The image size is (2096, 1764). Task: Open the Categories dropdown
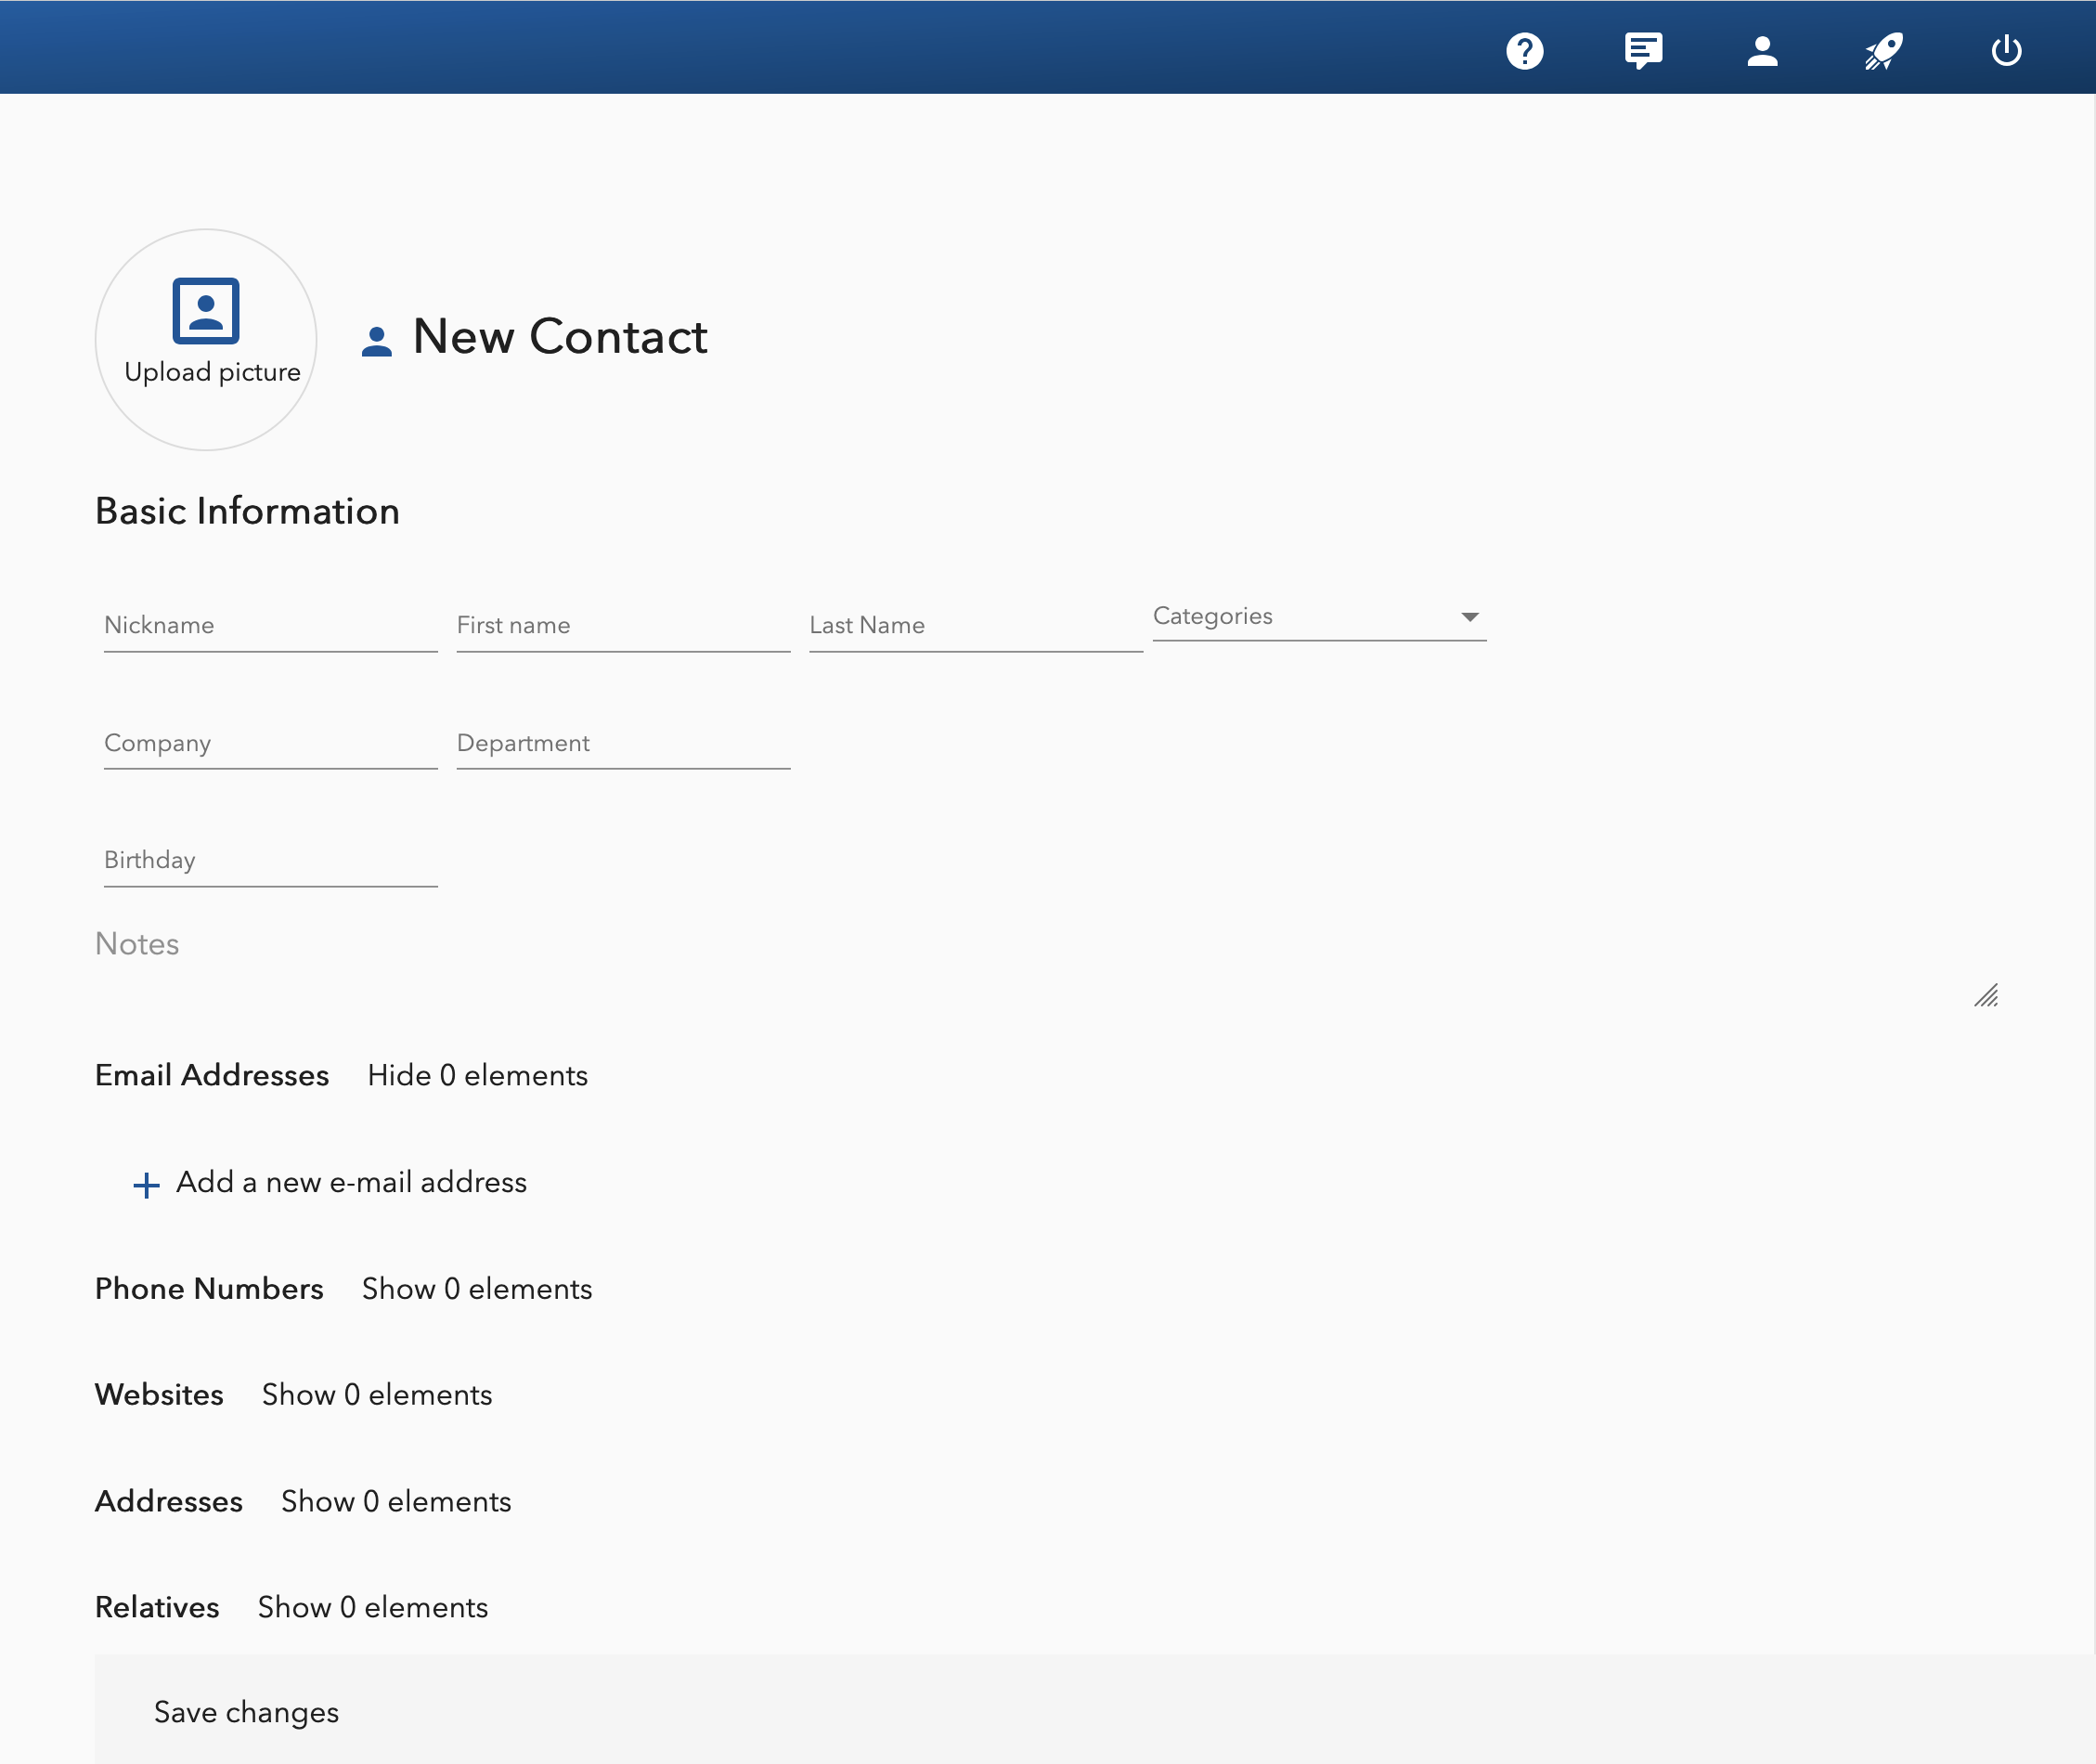pos(1319,617)
